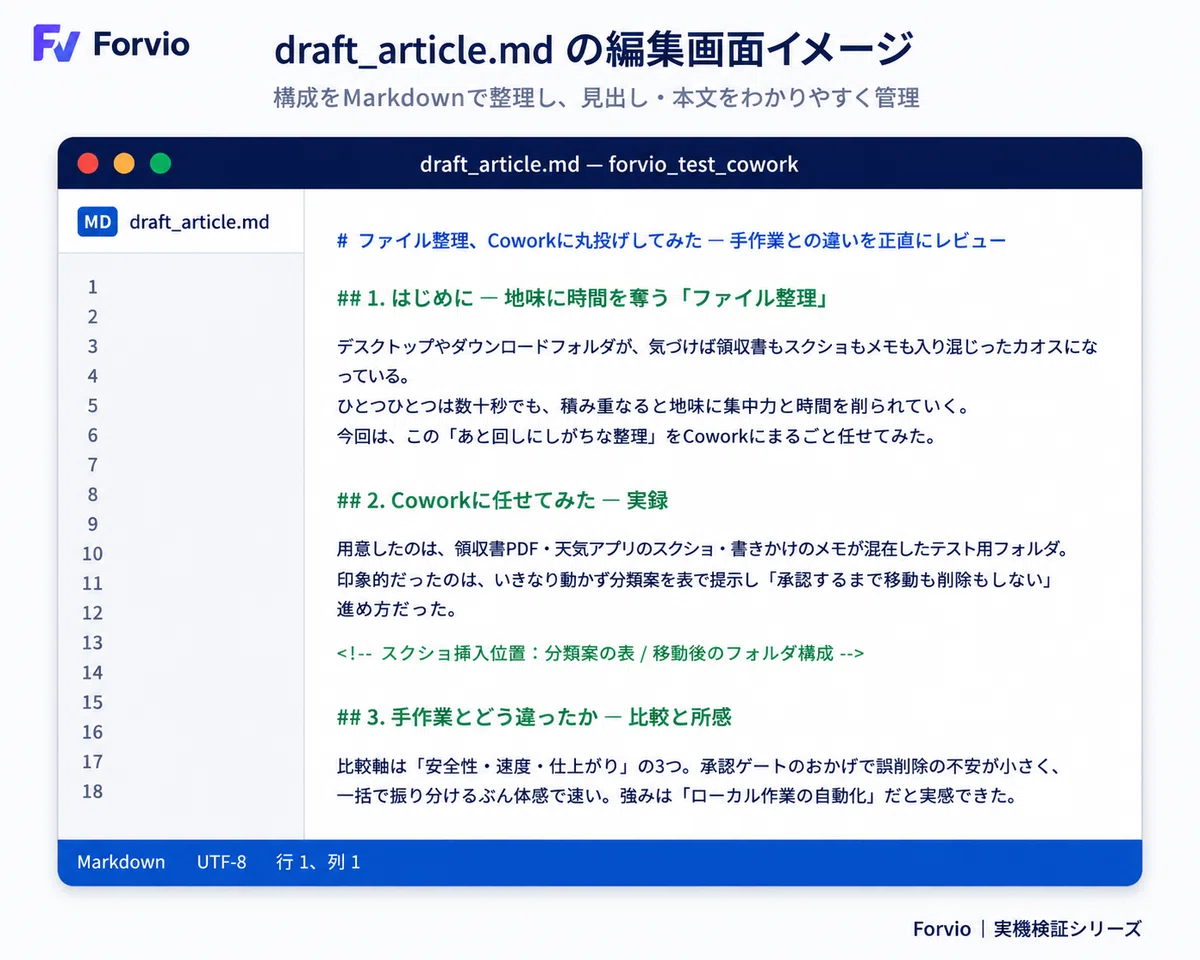This screenshot has height=960, width=1200.
Task: Click the green maximize window button
Action: pos(160,163)
